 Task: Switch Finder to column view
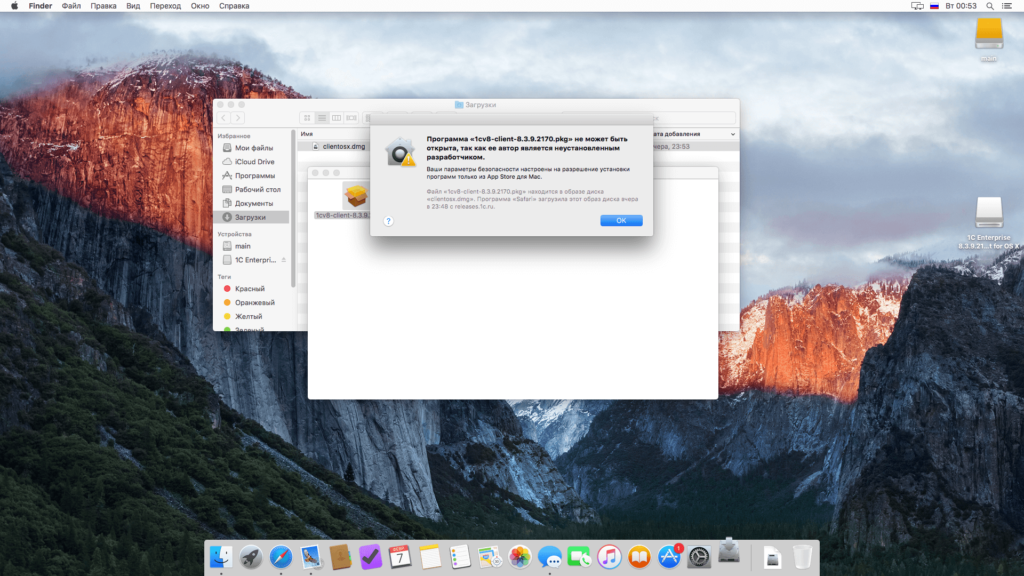tap(336, 118)
